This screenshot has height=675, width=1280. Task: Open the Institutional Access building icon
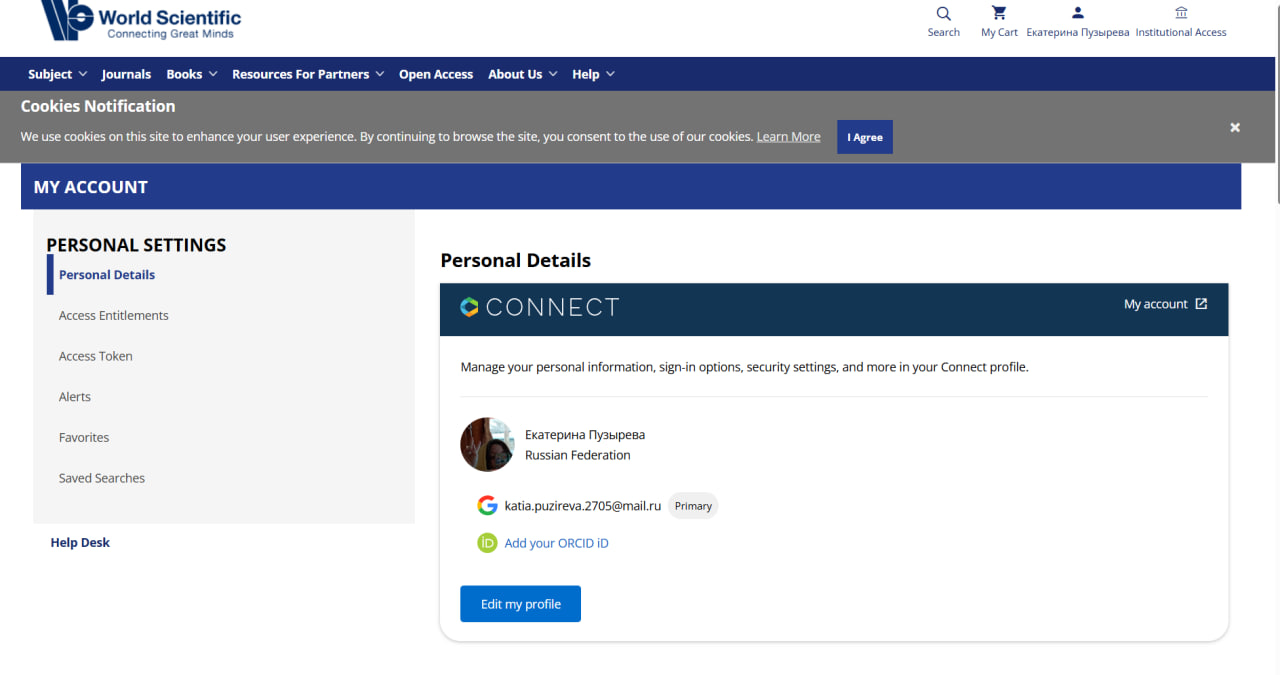pos(1181,14)
